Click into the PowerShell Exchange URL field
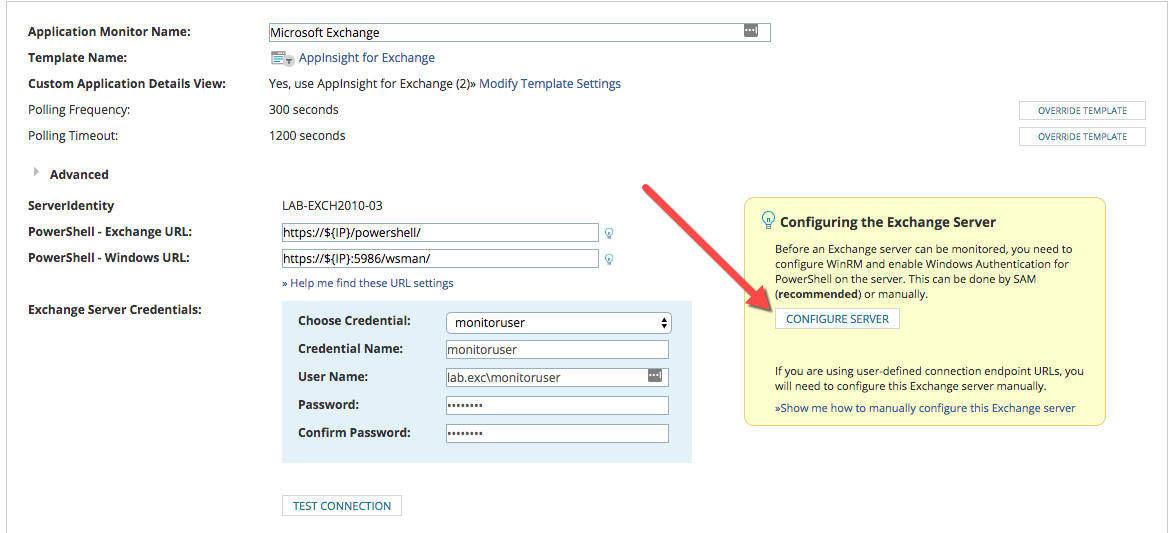The height and width of the screenshot is (533, 1172). [440, 233]
